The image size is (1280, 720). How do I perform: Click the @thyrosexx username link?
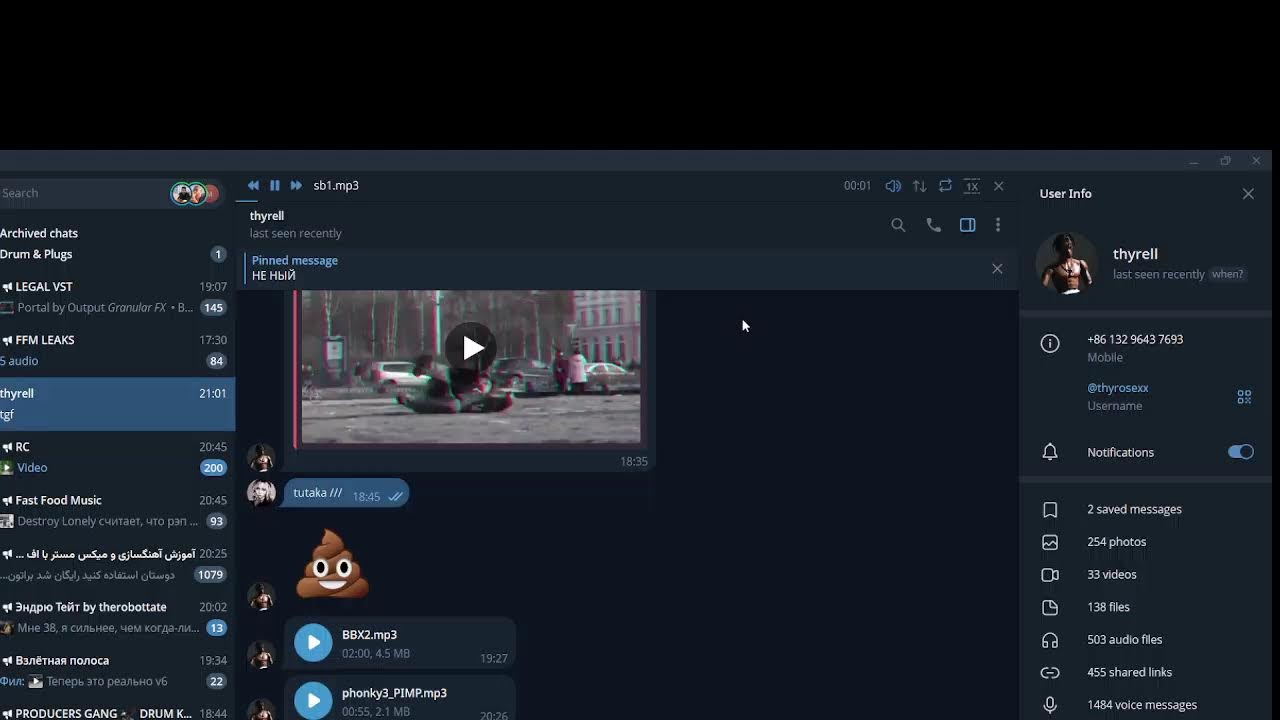tap(1118, 388)
